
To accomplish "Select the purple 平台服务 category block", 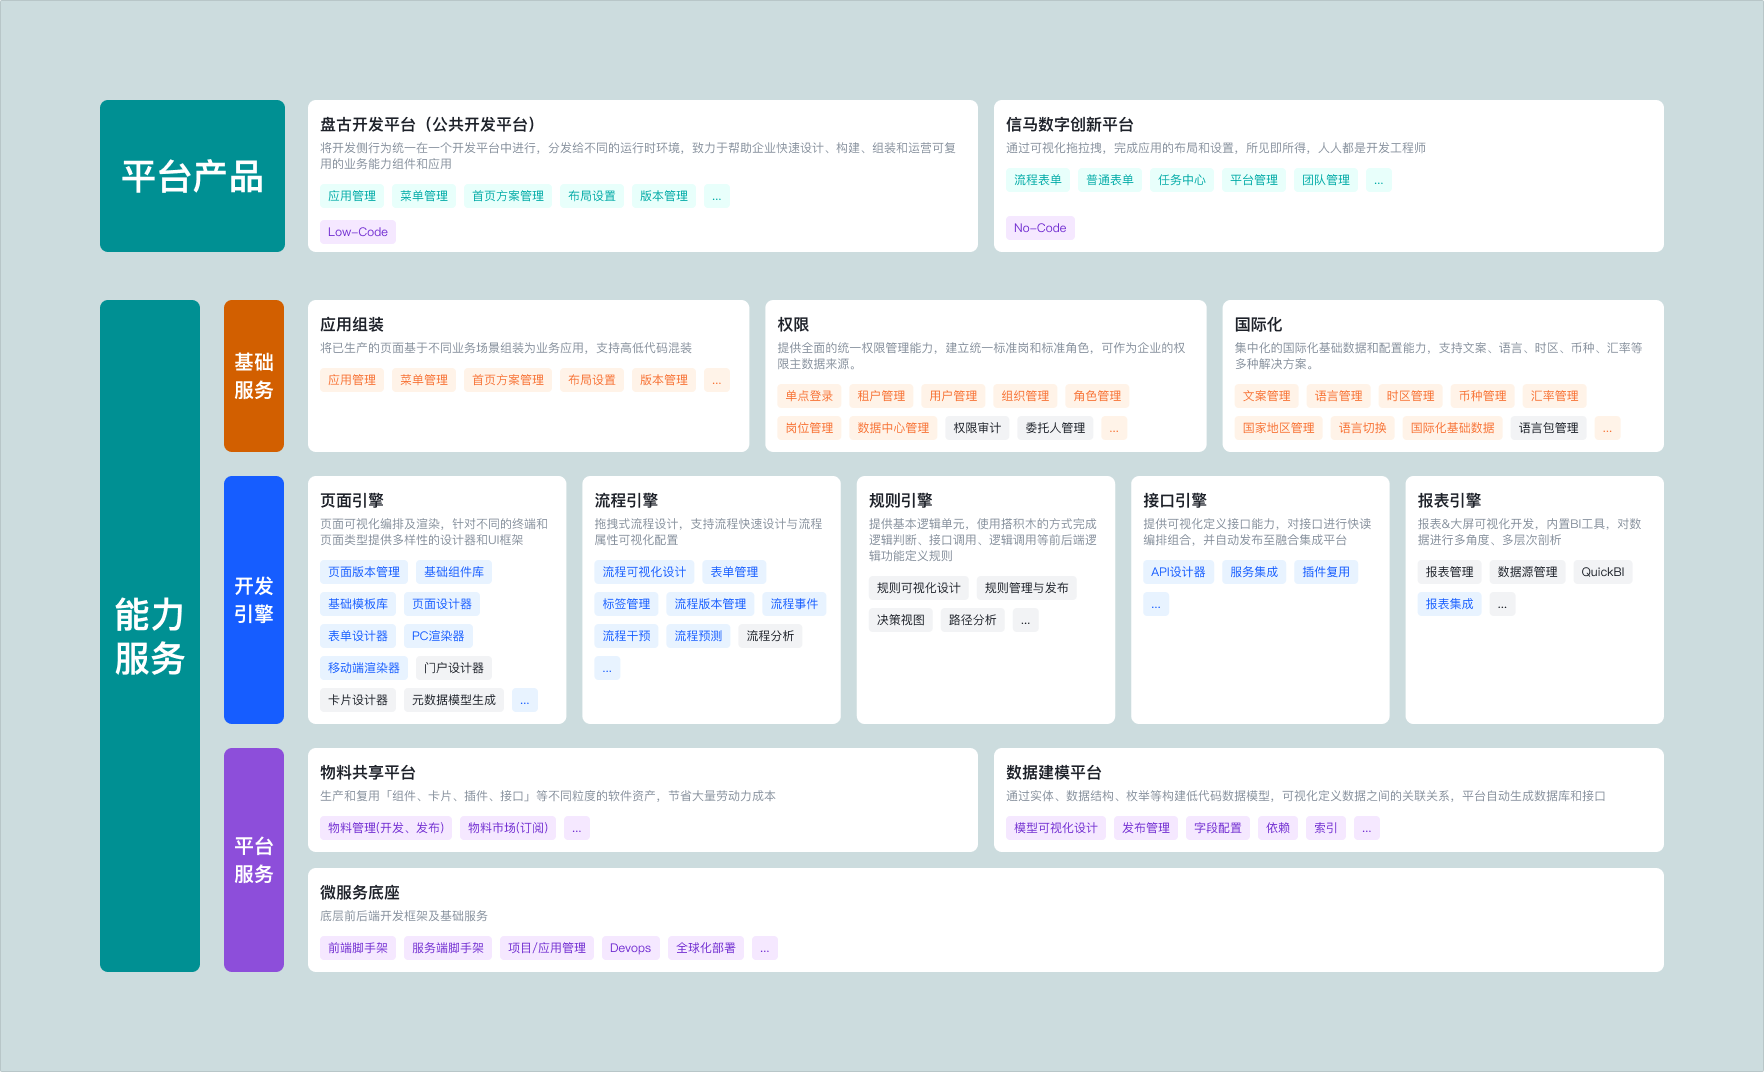I will coord(254,860).
